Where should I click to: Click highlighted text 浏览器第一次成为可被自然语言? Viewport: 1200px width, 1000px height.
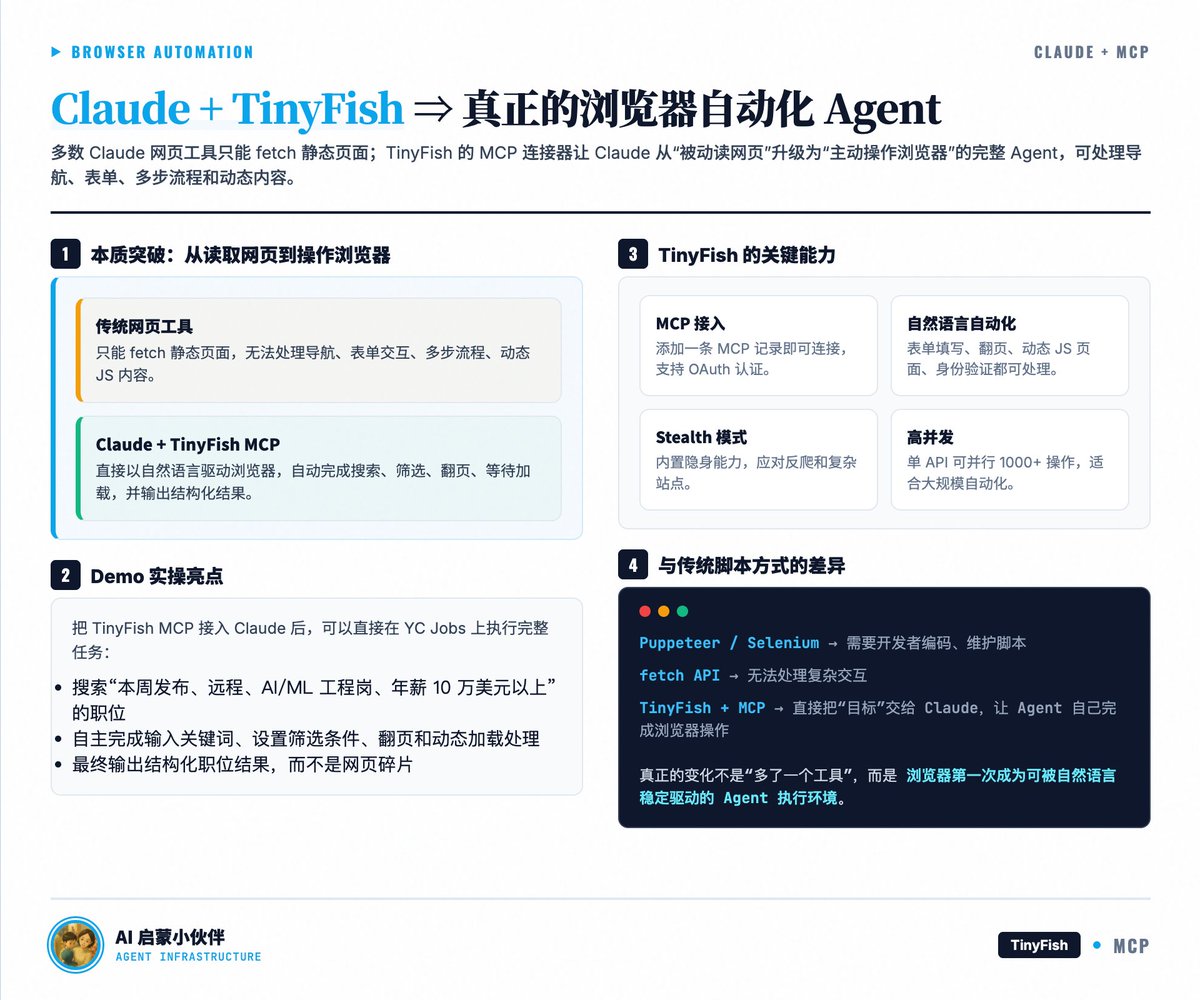1011,774
